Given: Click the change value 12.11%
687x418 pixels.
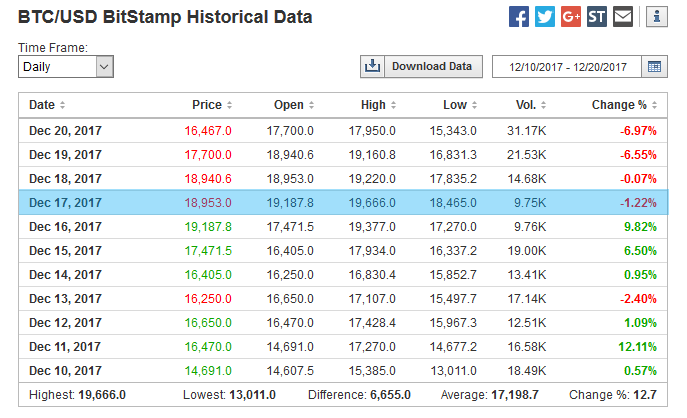Looking at the screenshot, I should [x=637, y=347].
